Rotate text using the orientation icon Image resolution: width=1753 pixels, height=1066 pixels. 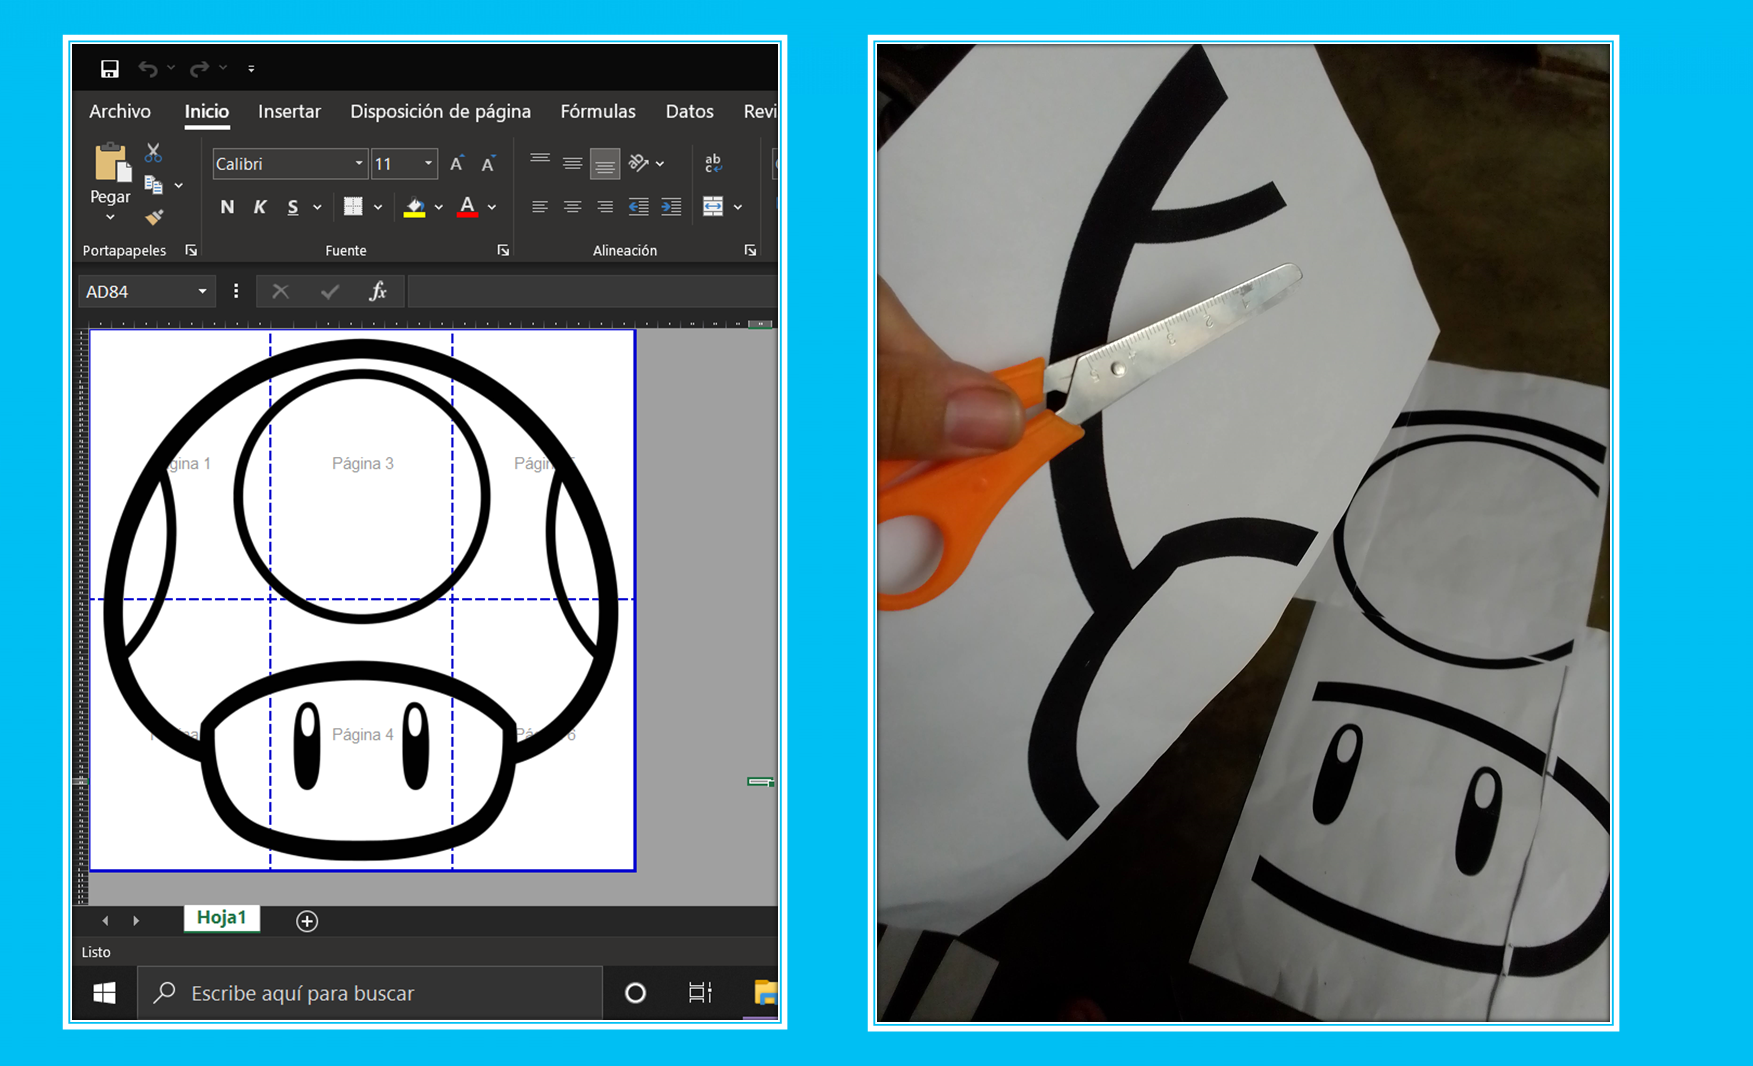point(639,163)
